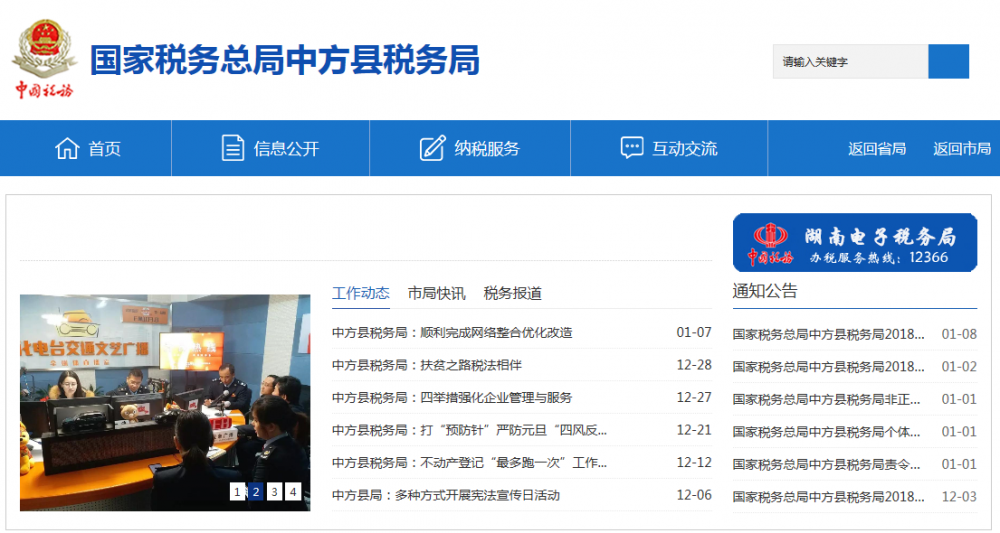This screenshot has width=1000, height=533.
Task: Click the document icon beside 信息公开
Action: 232,149
